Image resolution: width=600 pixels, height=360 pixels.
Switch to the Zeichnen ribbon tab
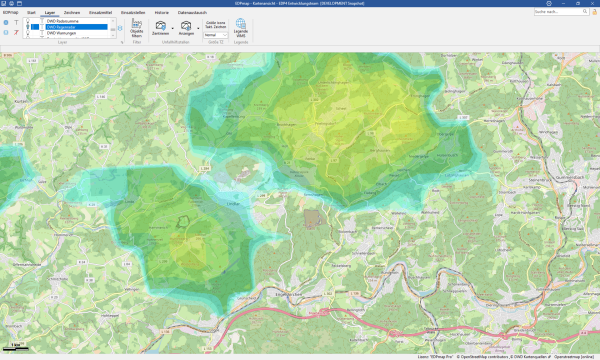coord(72,13)
